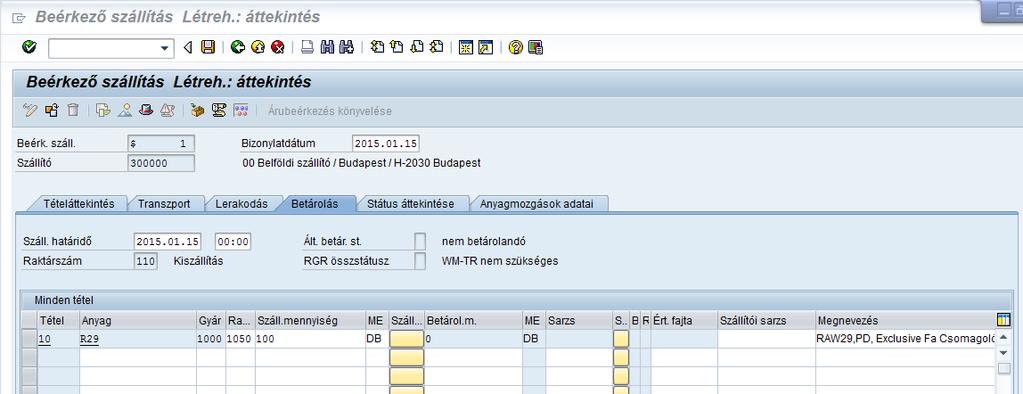Click the Megnevezés RAW29,PD description cell
The width and height of the screenshot is (1023, 394).
click(x=906, y=339)
